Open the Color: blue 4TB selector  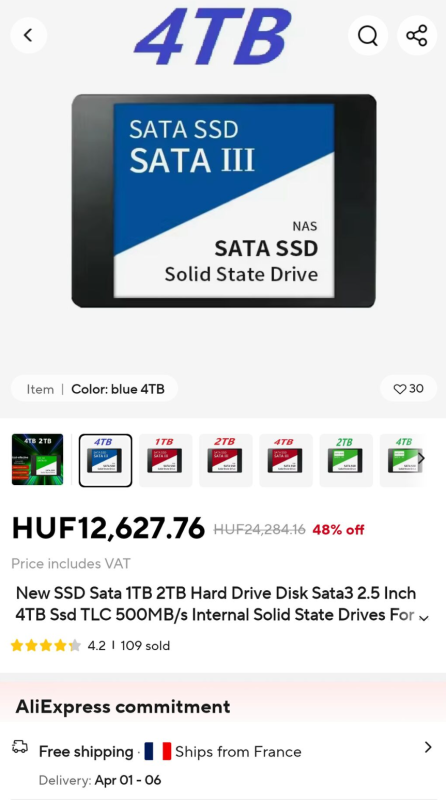point(94,389)
